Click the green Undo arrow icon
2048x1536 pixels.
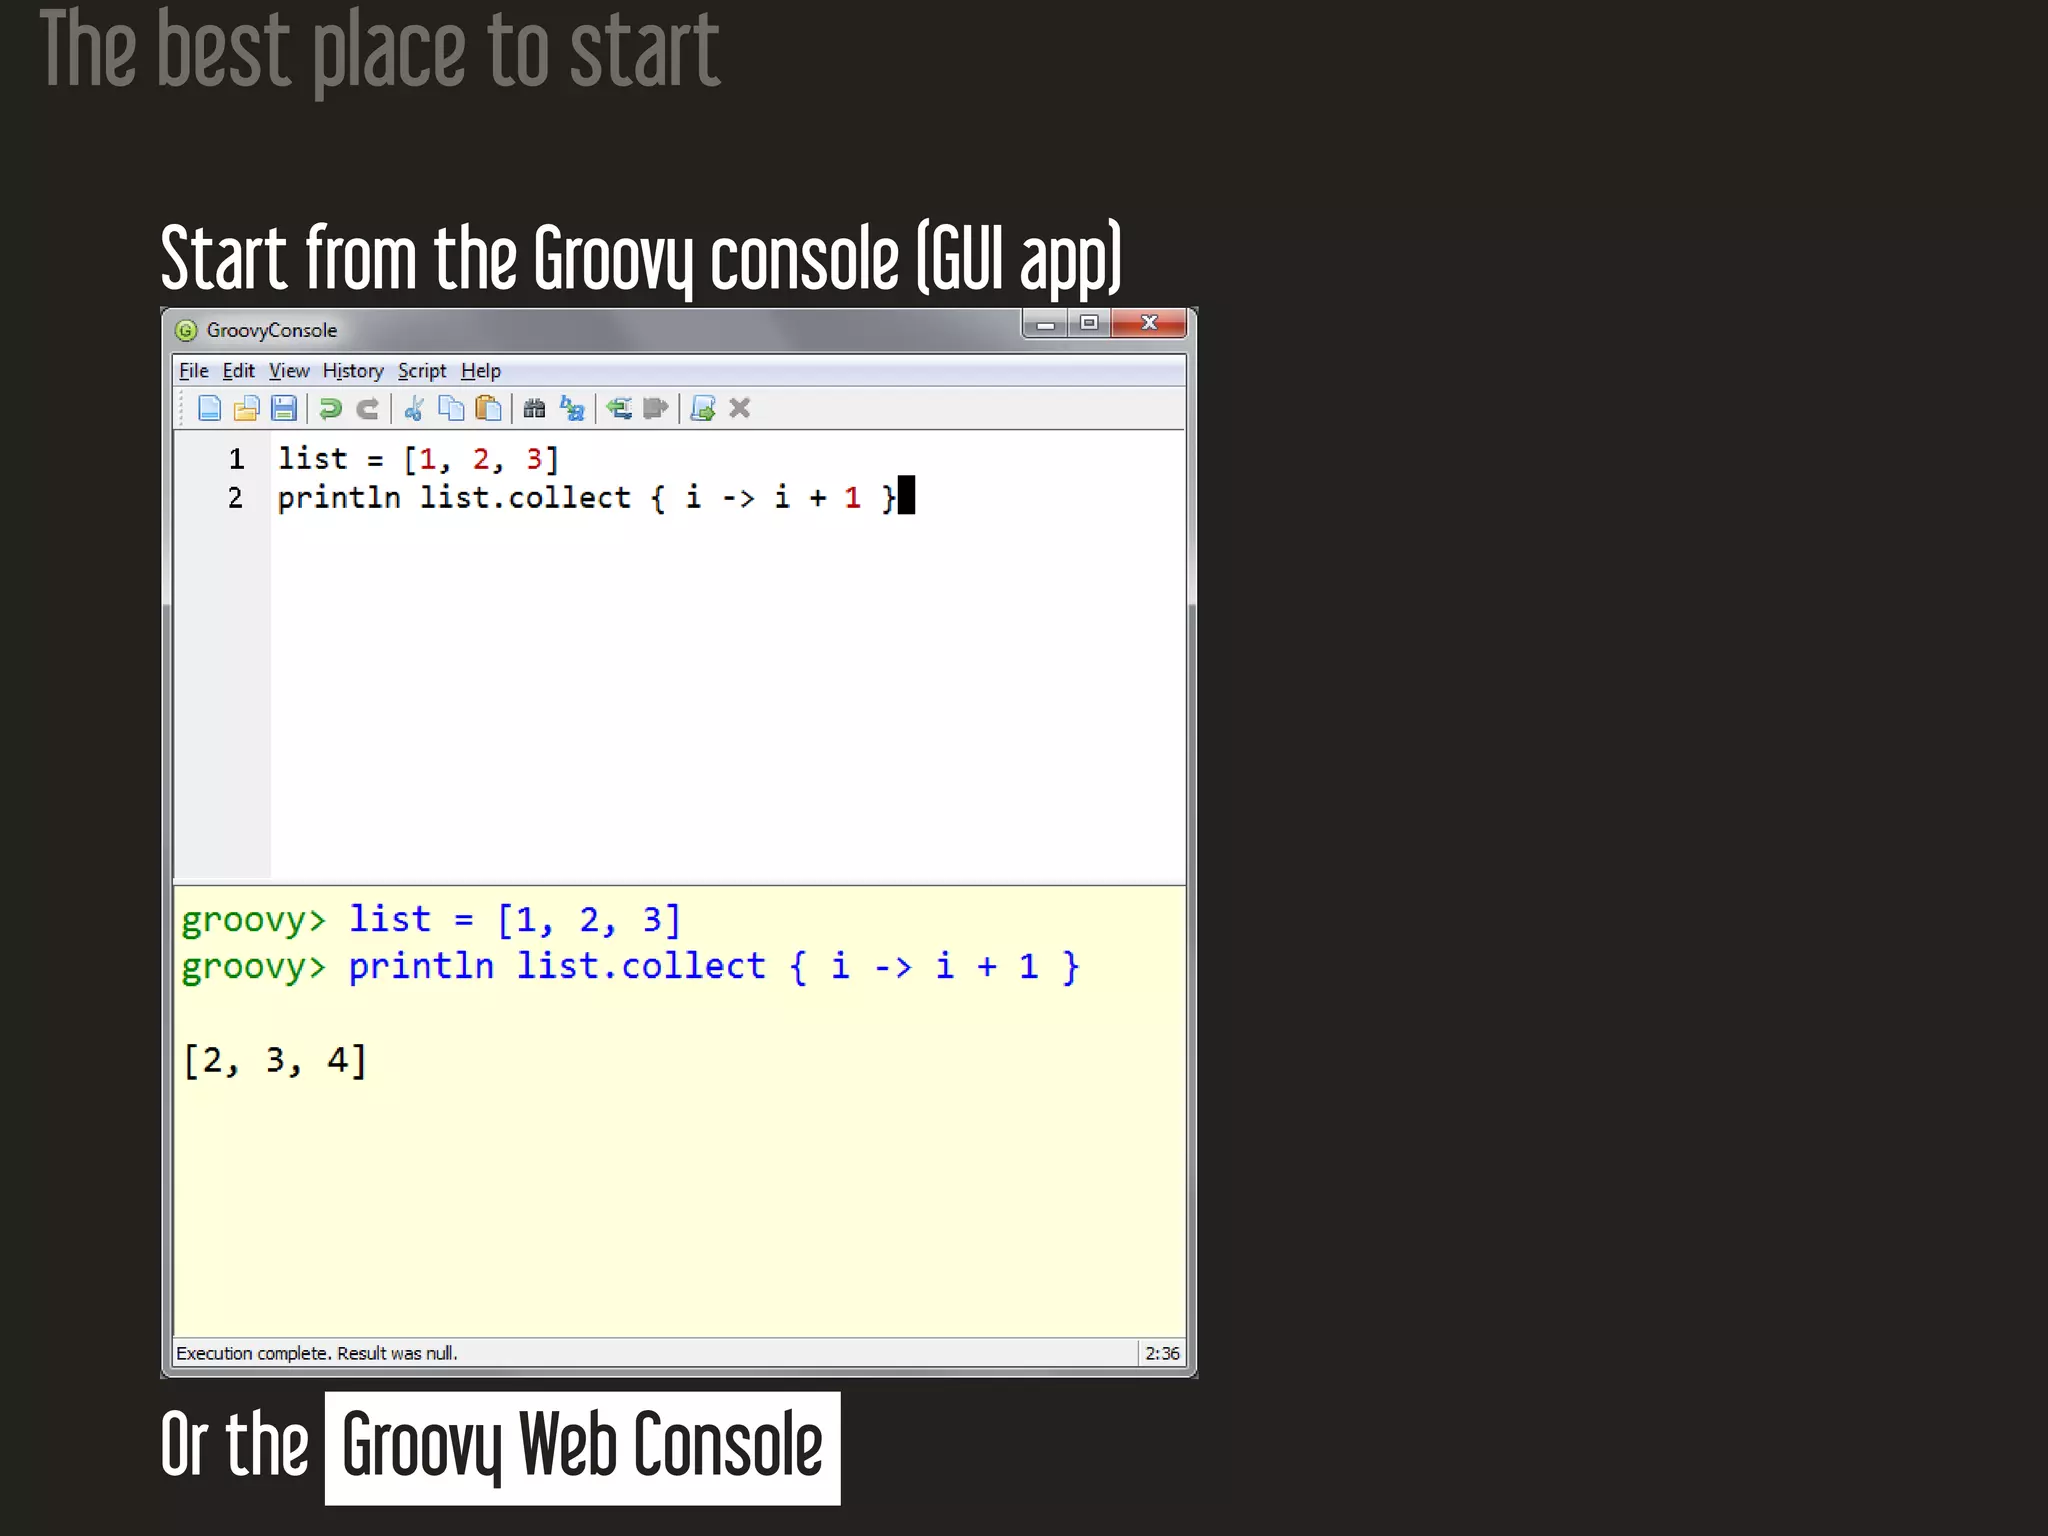tap(330, 408)
